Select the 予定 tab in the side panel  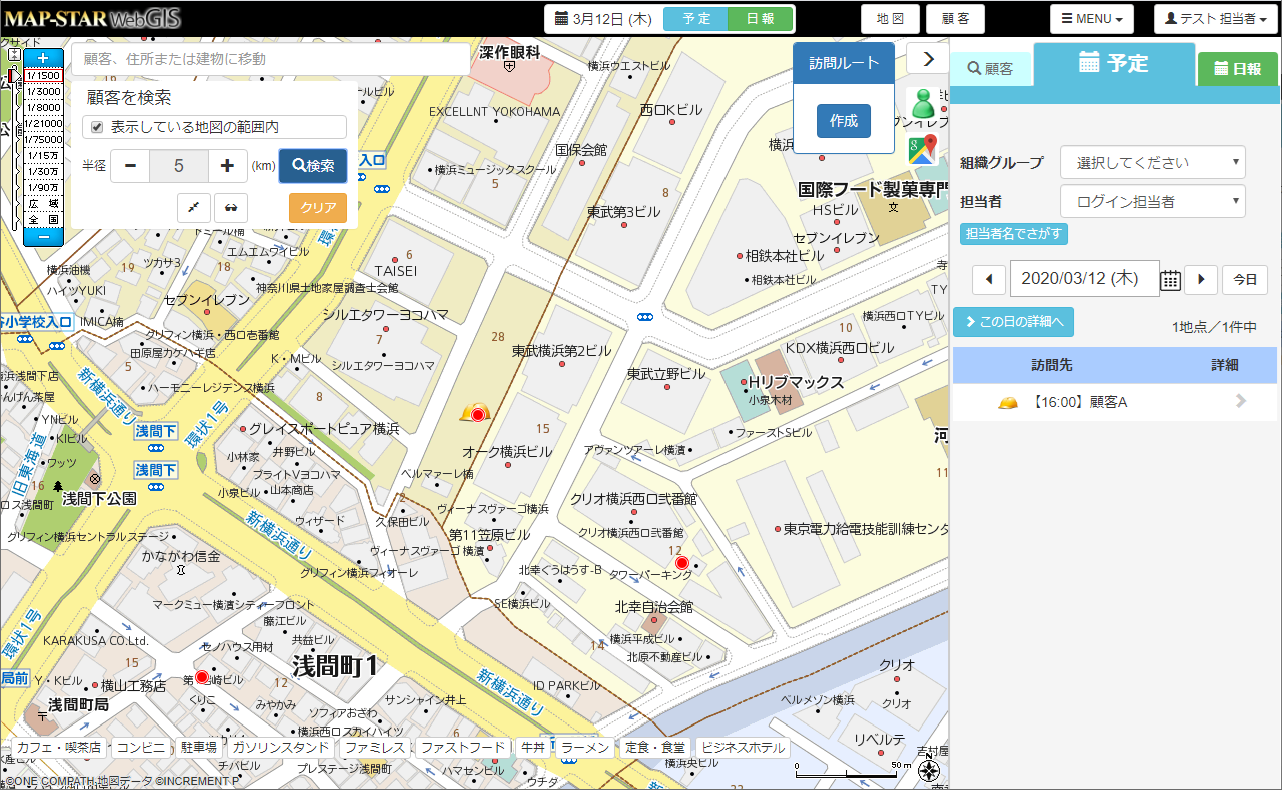point(1114,64)
